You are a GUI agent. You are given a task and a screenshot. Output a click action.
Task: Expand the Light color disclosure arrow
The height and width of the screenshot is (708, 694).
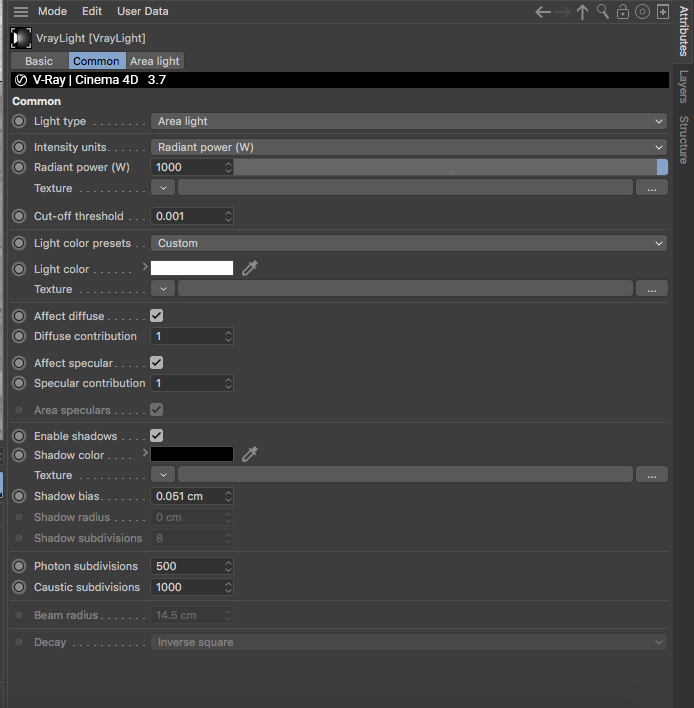[x=145, y=267]
